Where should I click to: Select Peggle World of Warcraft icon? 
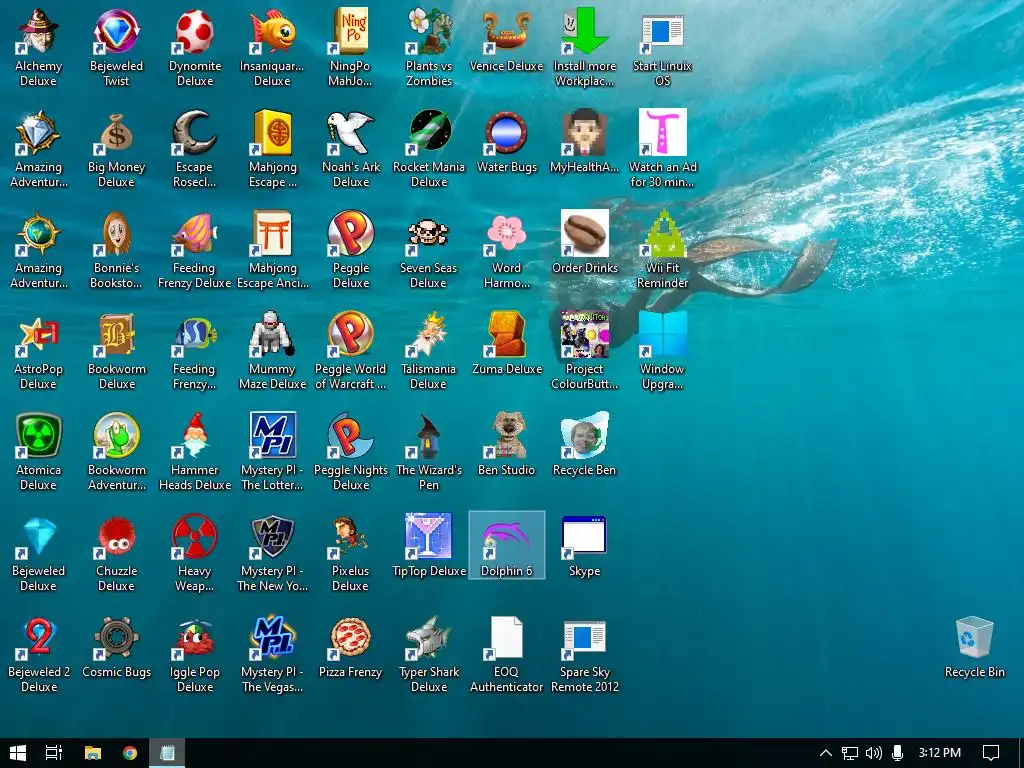point(350,334)
